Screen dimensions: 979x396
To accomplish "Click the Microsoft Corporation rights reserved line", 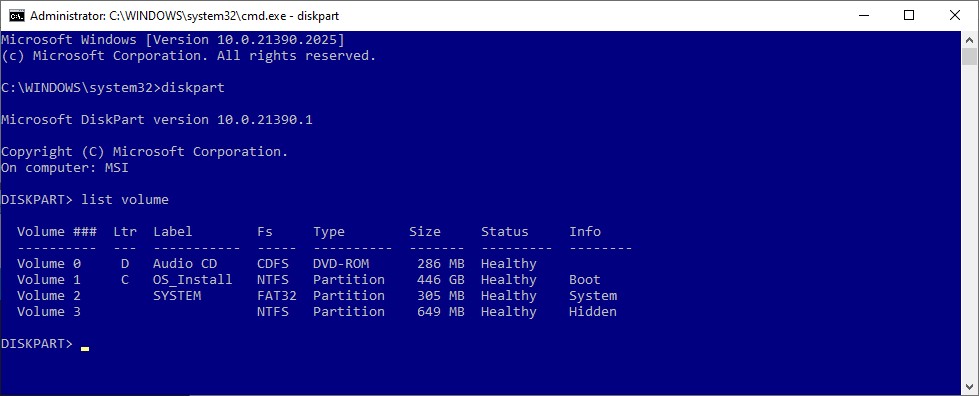I will click(189, 56).
